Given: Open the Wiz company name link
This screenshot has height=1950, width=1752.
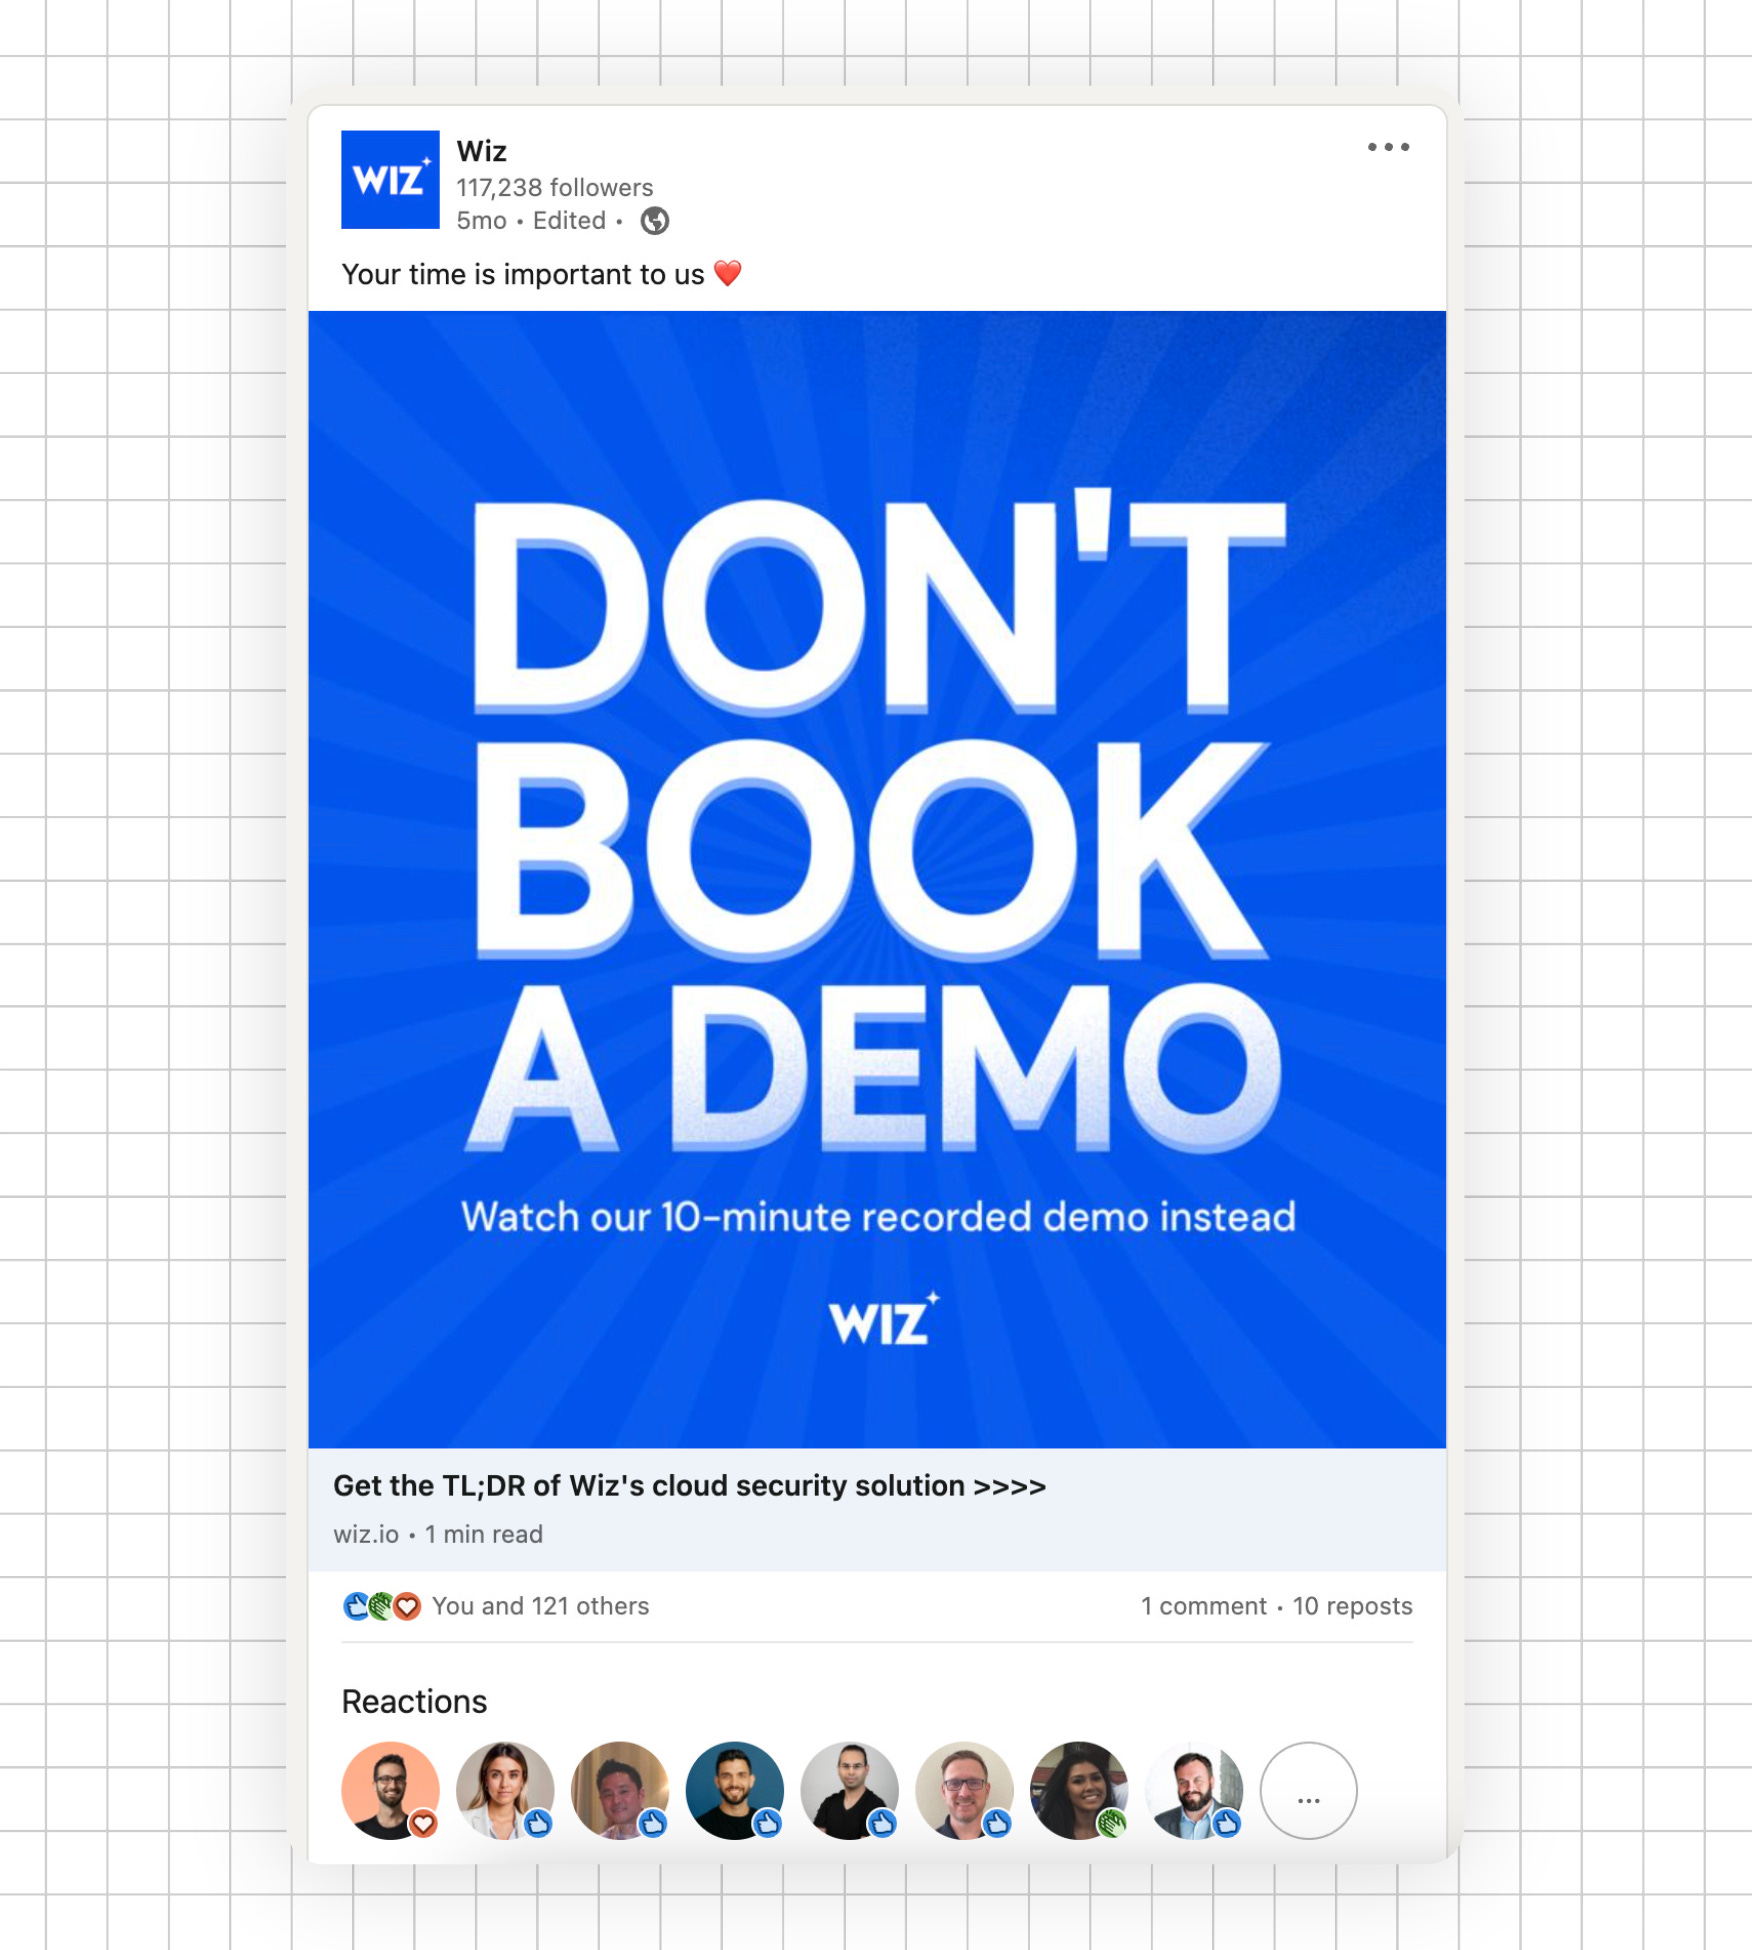Looking at the screenshot, I should pyautogui.click(x=482, y=151).
